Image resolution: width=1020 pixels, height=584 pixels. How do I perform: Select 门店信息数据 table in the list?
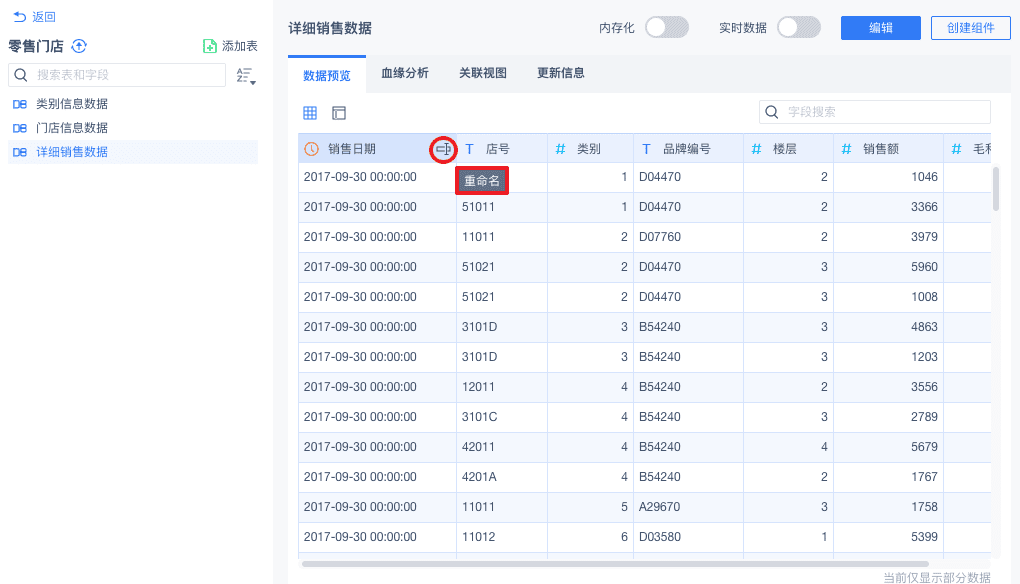tap(72, 128)
